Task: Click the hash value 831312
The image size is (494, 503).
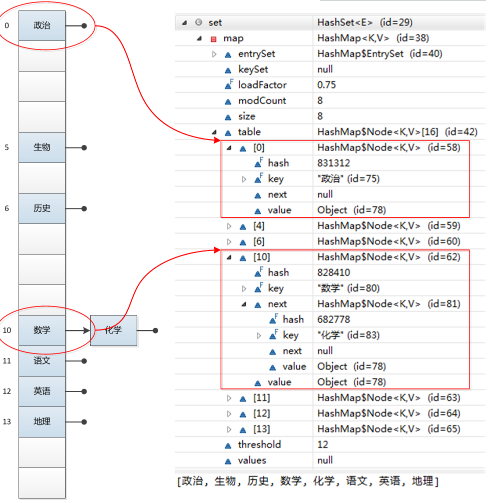Action: (x=334, y=163)
